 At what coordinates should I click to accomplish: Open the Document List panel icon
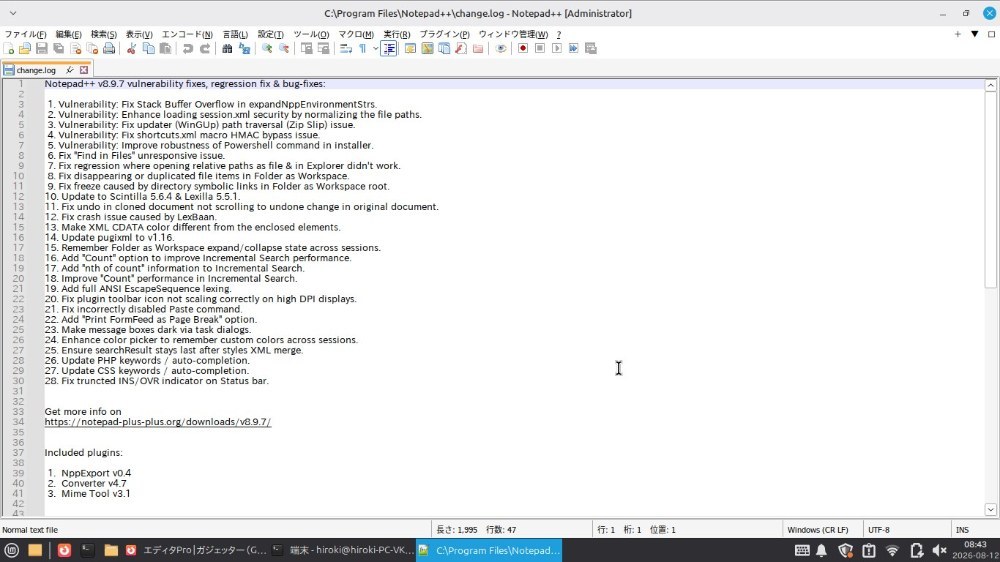[x=444, y=48]
